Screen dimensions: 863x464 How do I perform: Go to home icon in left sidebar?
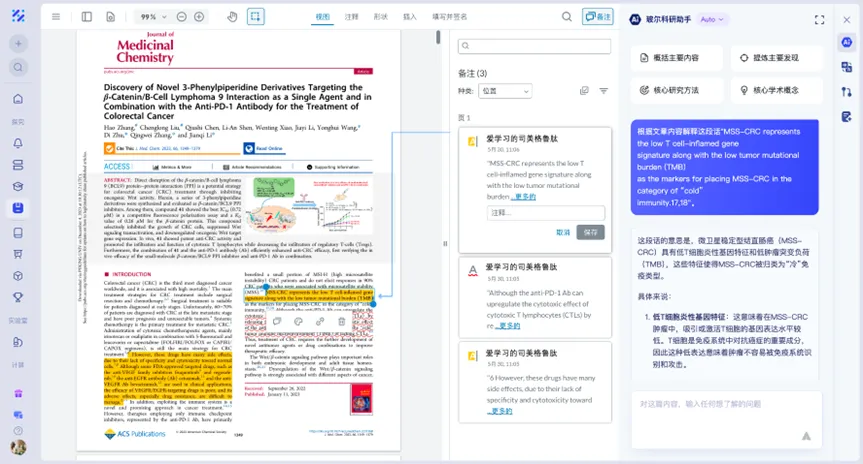(18, 99)
